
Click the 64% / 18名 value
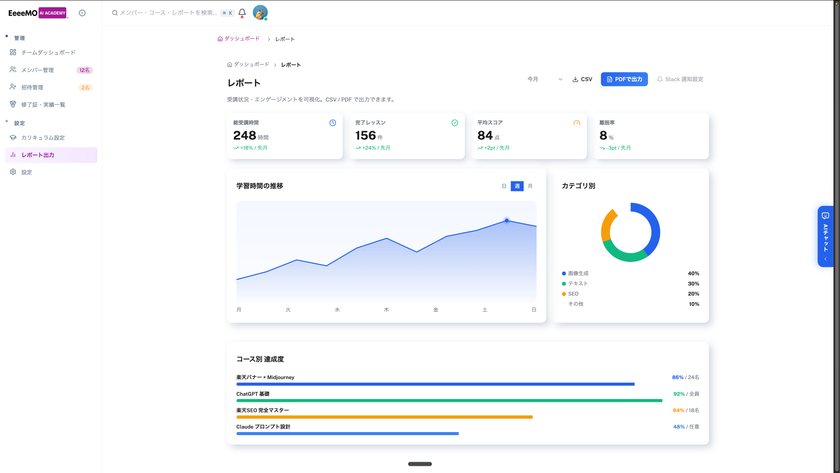click(686, 410)
